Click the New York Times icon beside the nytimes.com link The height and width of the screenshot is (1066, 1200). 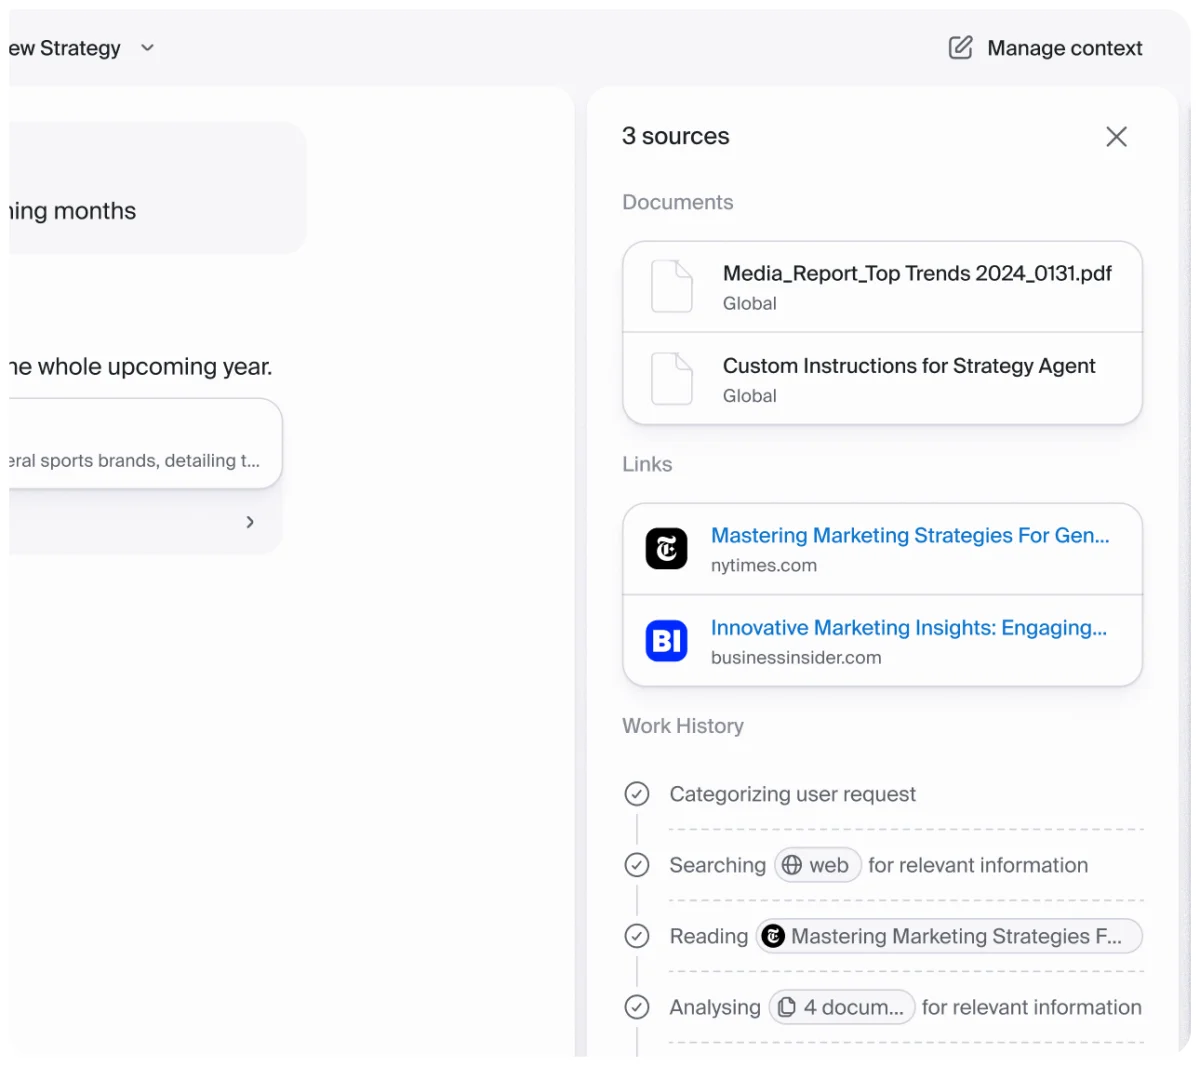click(x=666, y=548)
